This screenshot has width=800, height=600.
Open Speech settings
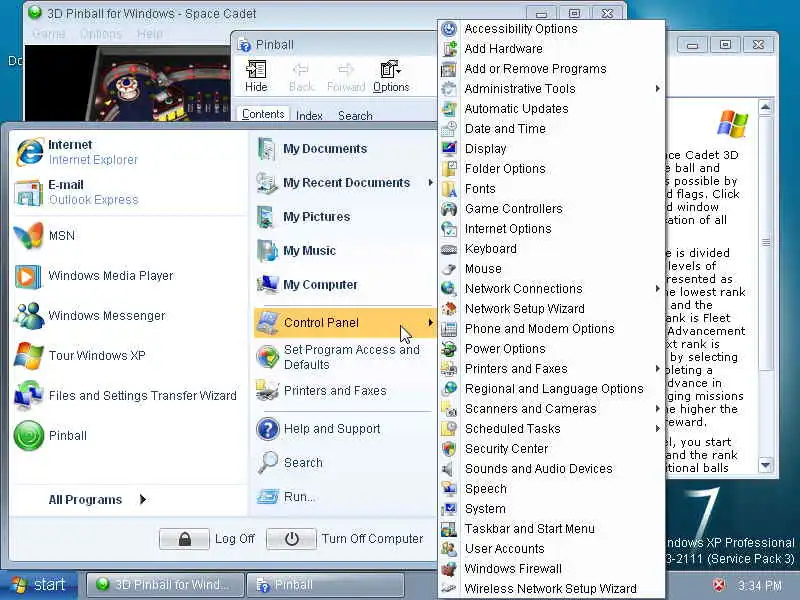[552, 489]
